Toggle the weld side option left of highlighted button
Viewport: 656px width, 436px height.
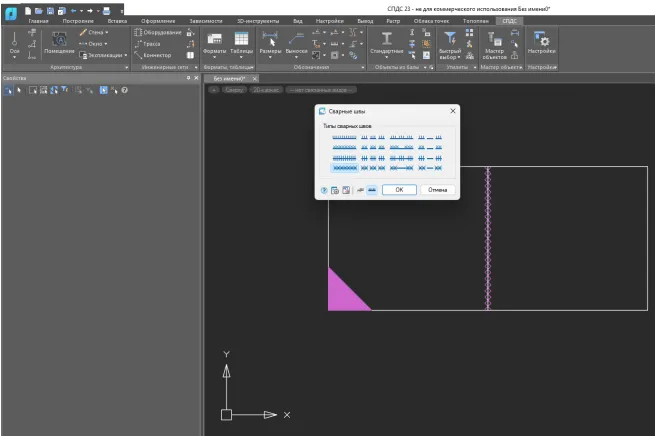[360, 189]
